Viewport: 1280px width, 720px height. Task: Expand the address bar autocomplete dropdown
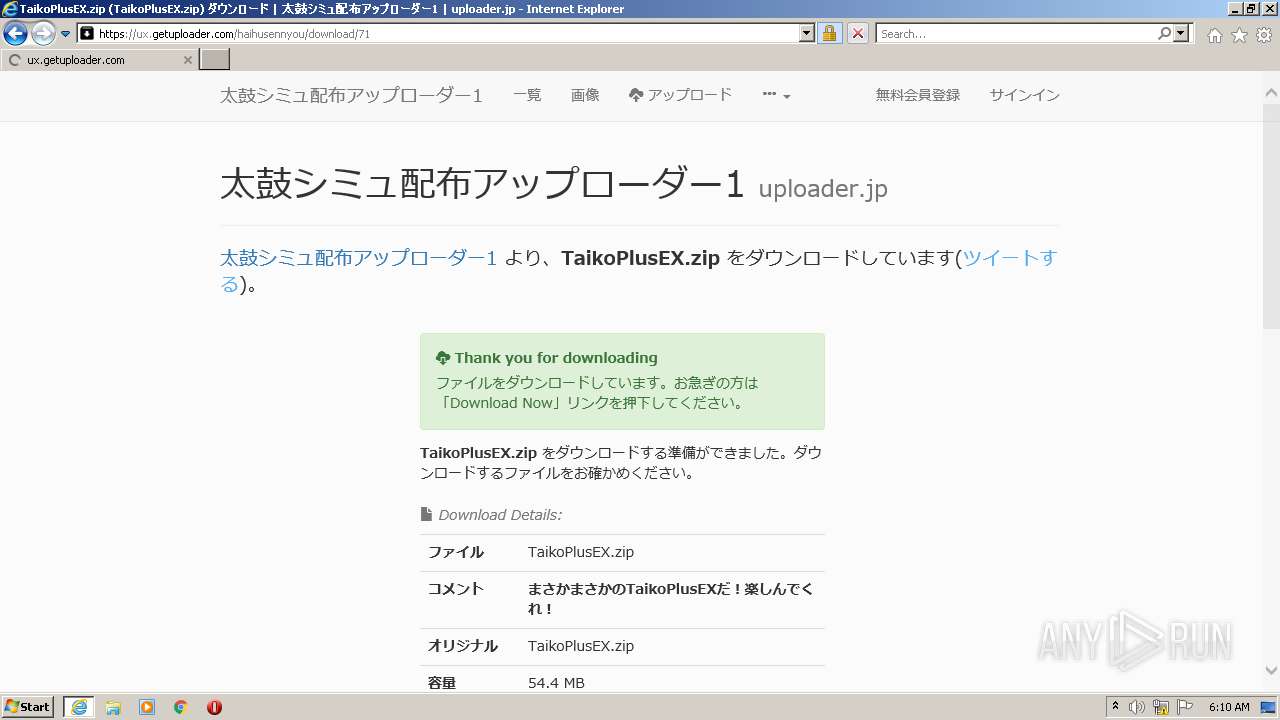pos(807,34)
